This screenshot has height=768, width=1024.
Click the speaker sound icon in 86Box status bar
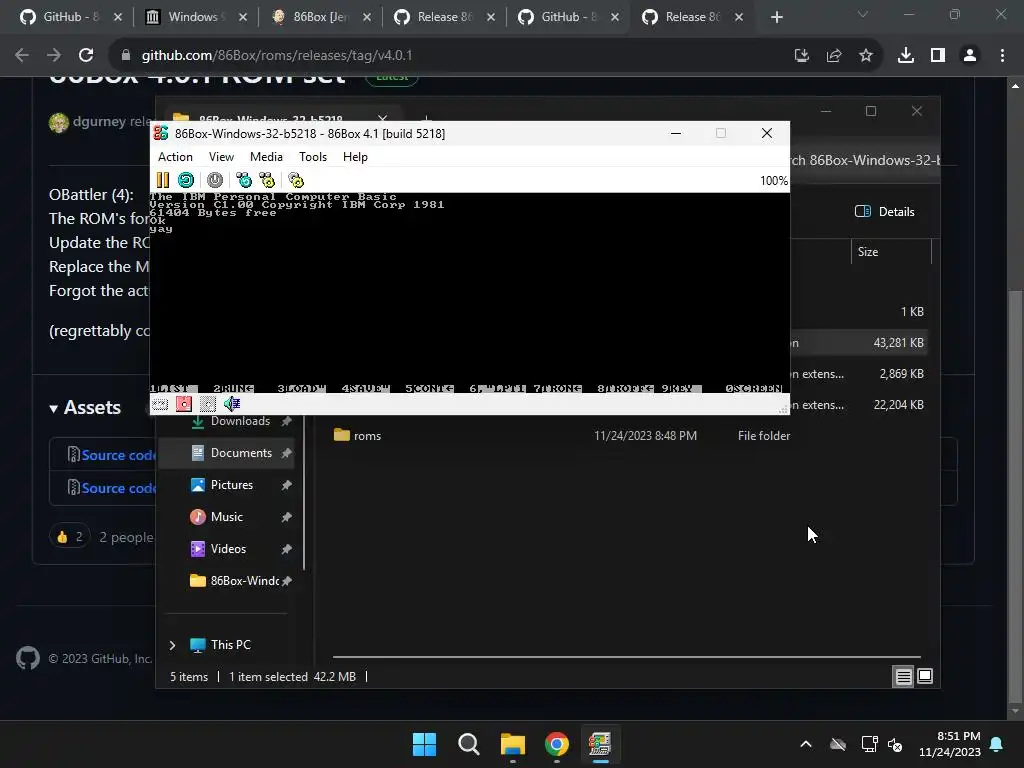[232, 404]
